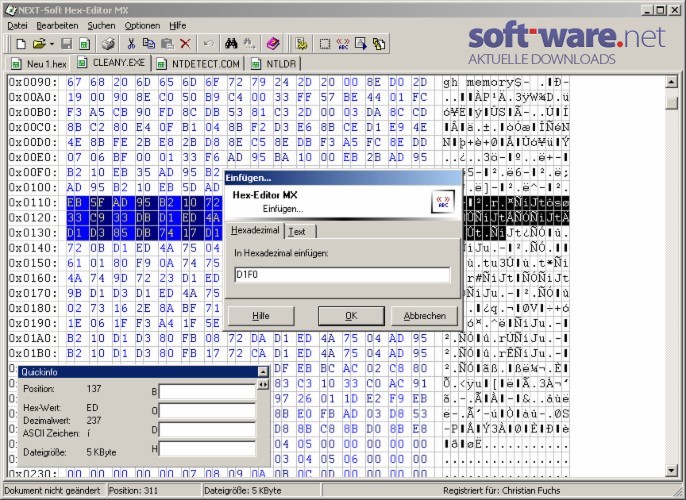Open the Bearbeiten menu
Image resolution: width=686 pixels, height=500 pixels.
pyautogui.click(x=57, y=26)
